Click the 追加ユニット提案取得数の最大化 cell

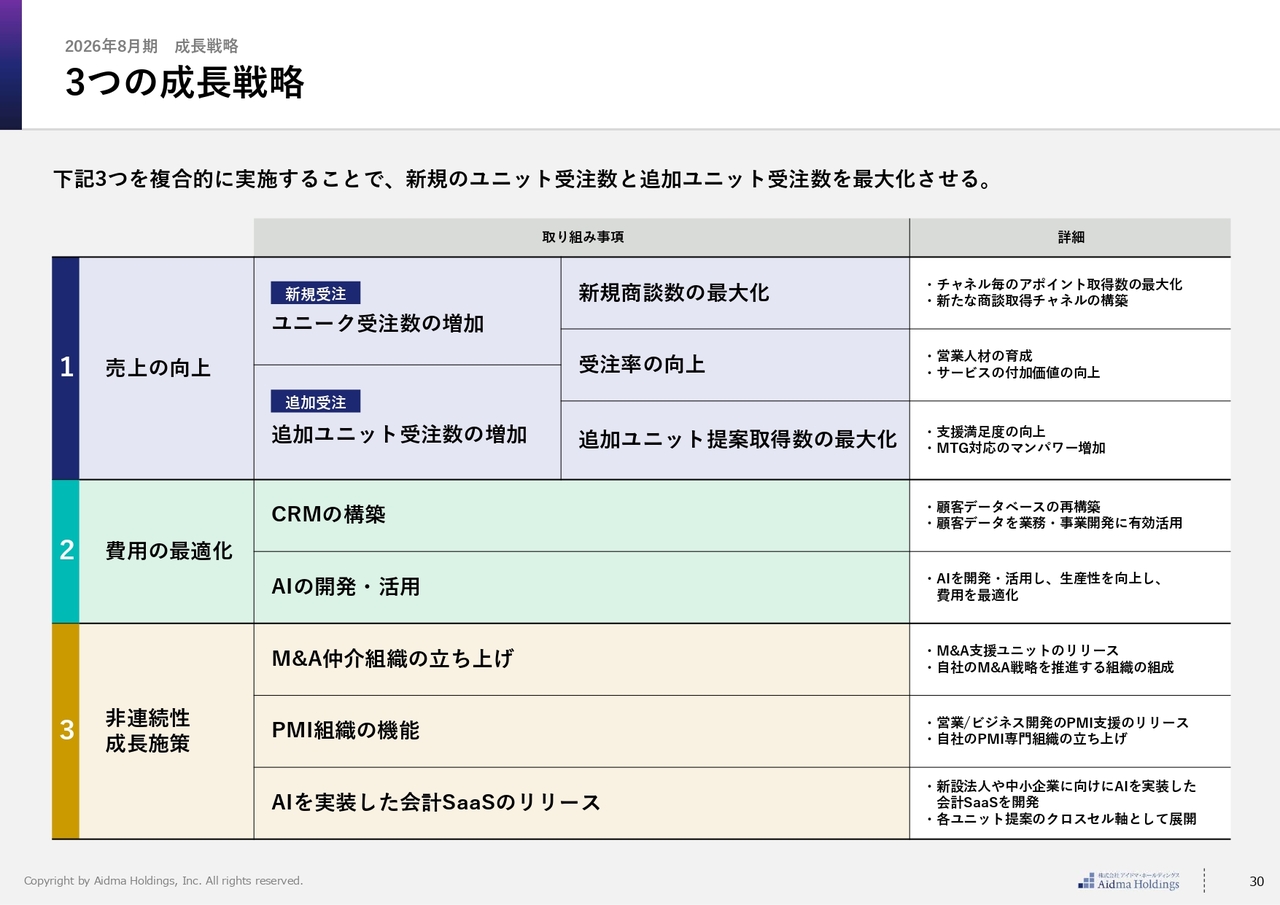click(736, 440)
